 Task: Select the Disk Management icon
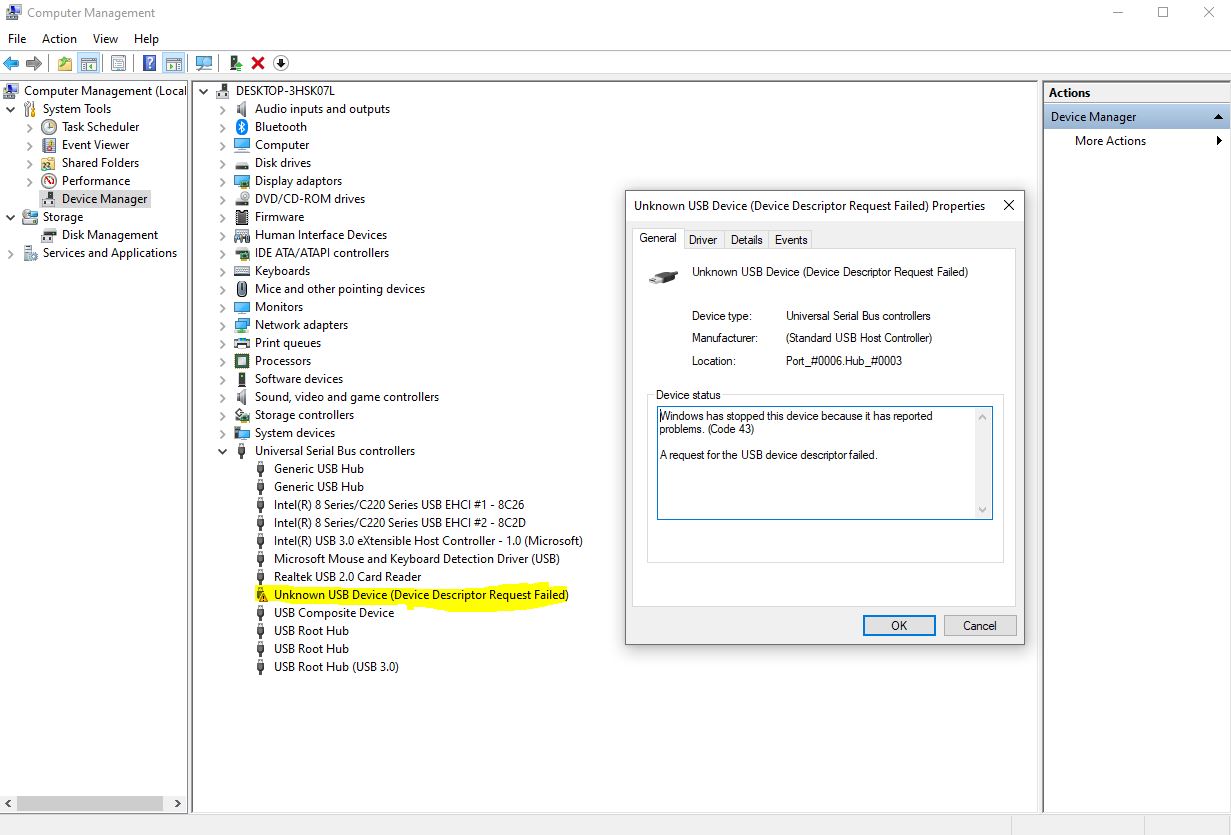(x=49, y=235)
